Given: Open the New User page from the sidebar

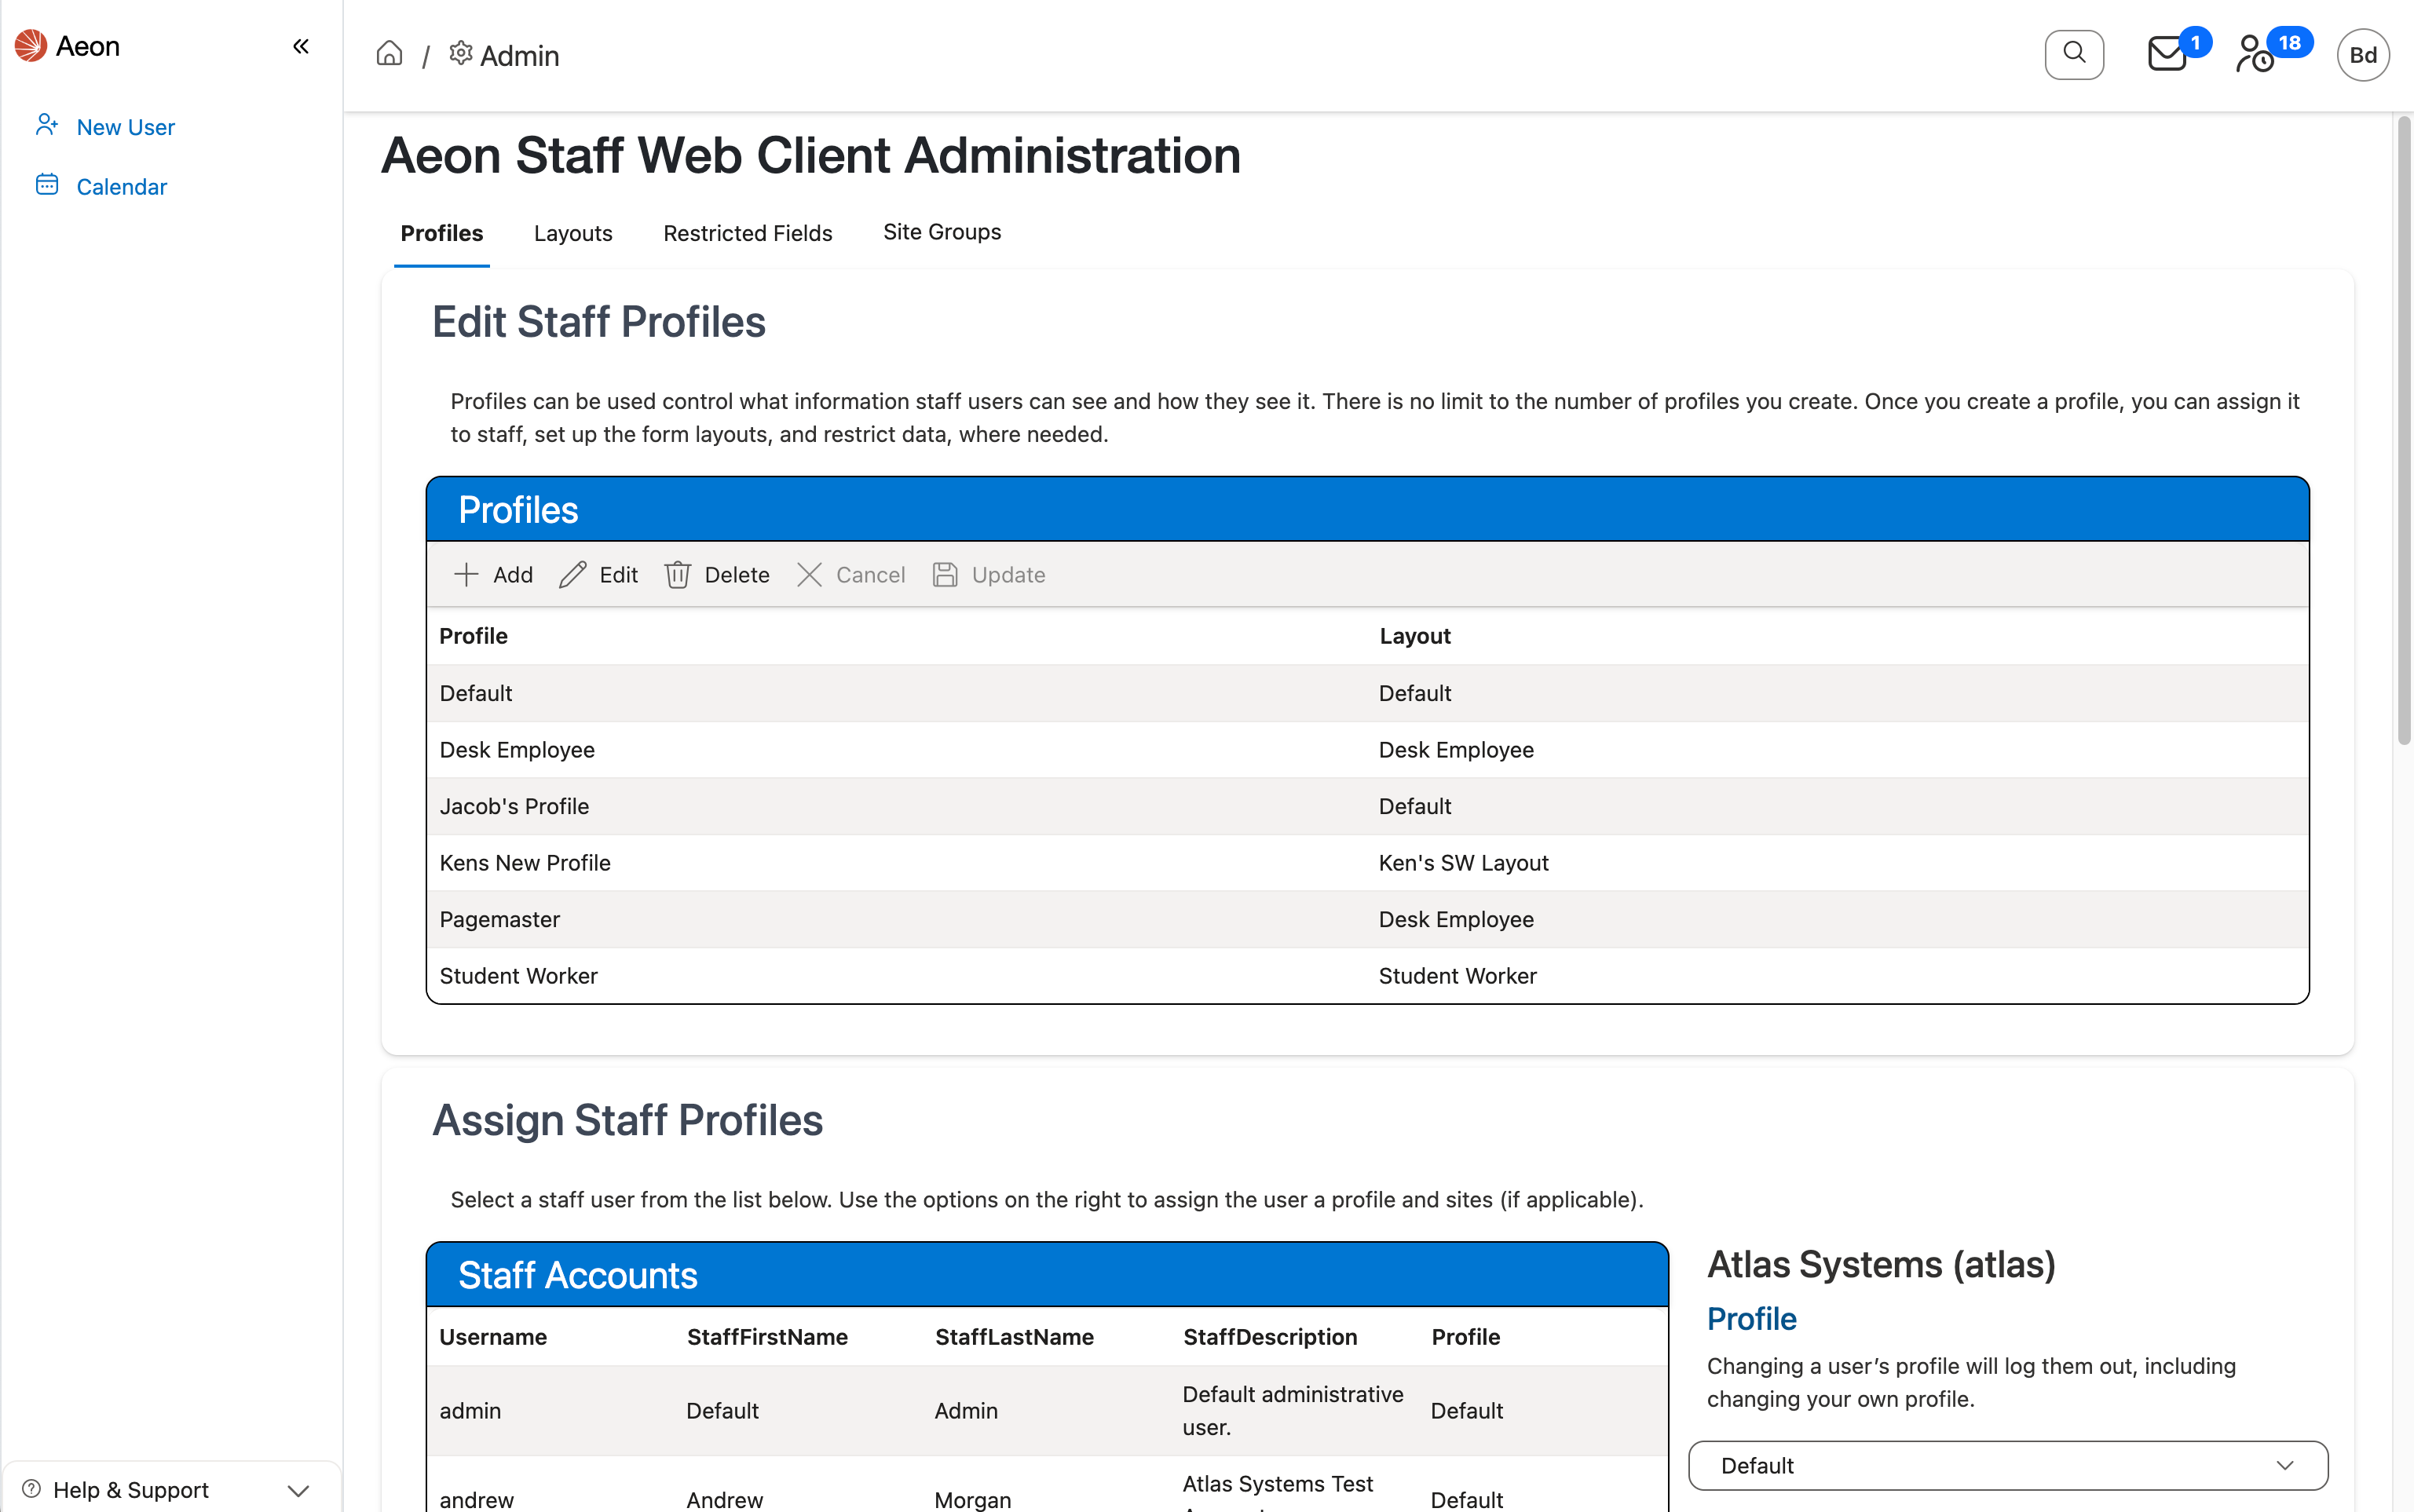Looking at the screenshot, I should pyautogui.click(x=125, y=126).
